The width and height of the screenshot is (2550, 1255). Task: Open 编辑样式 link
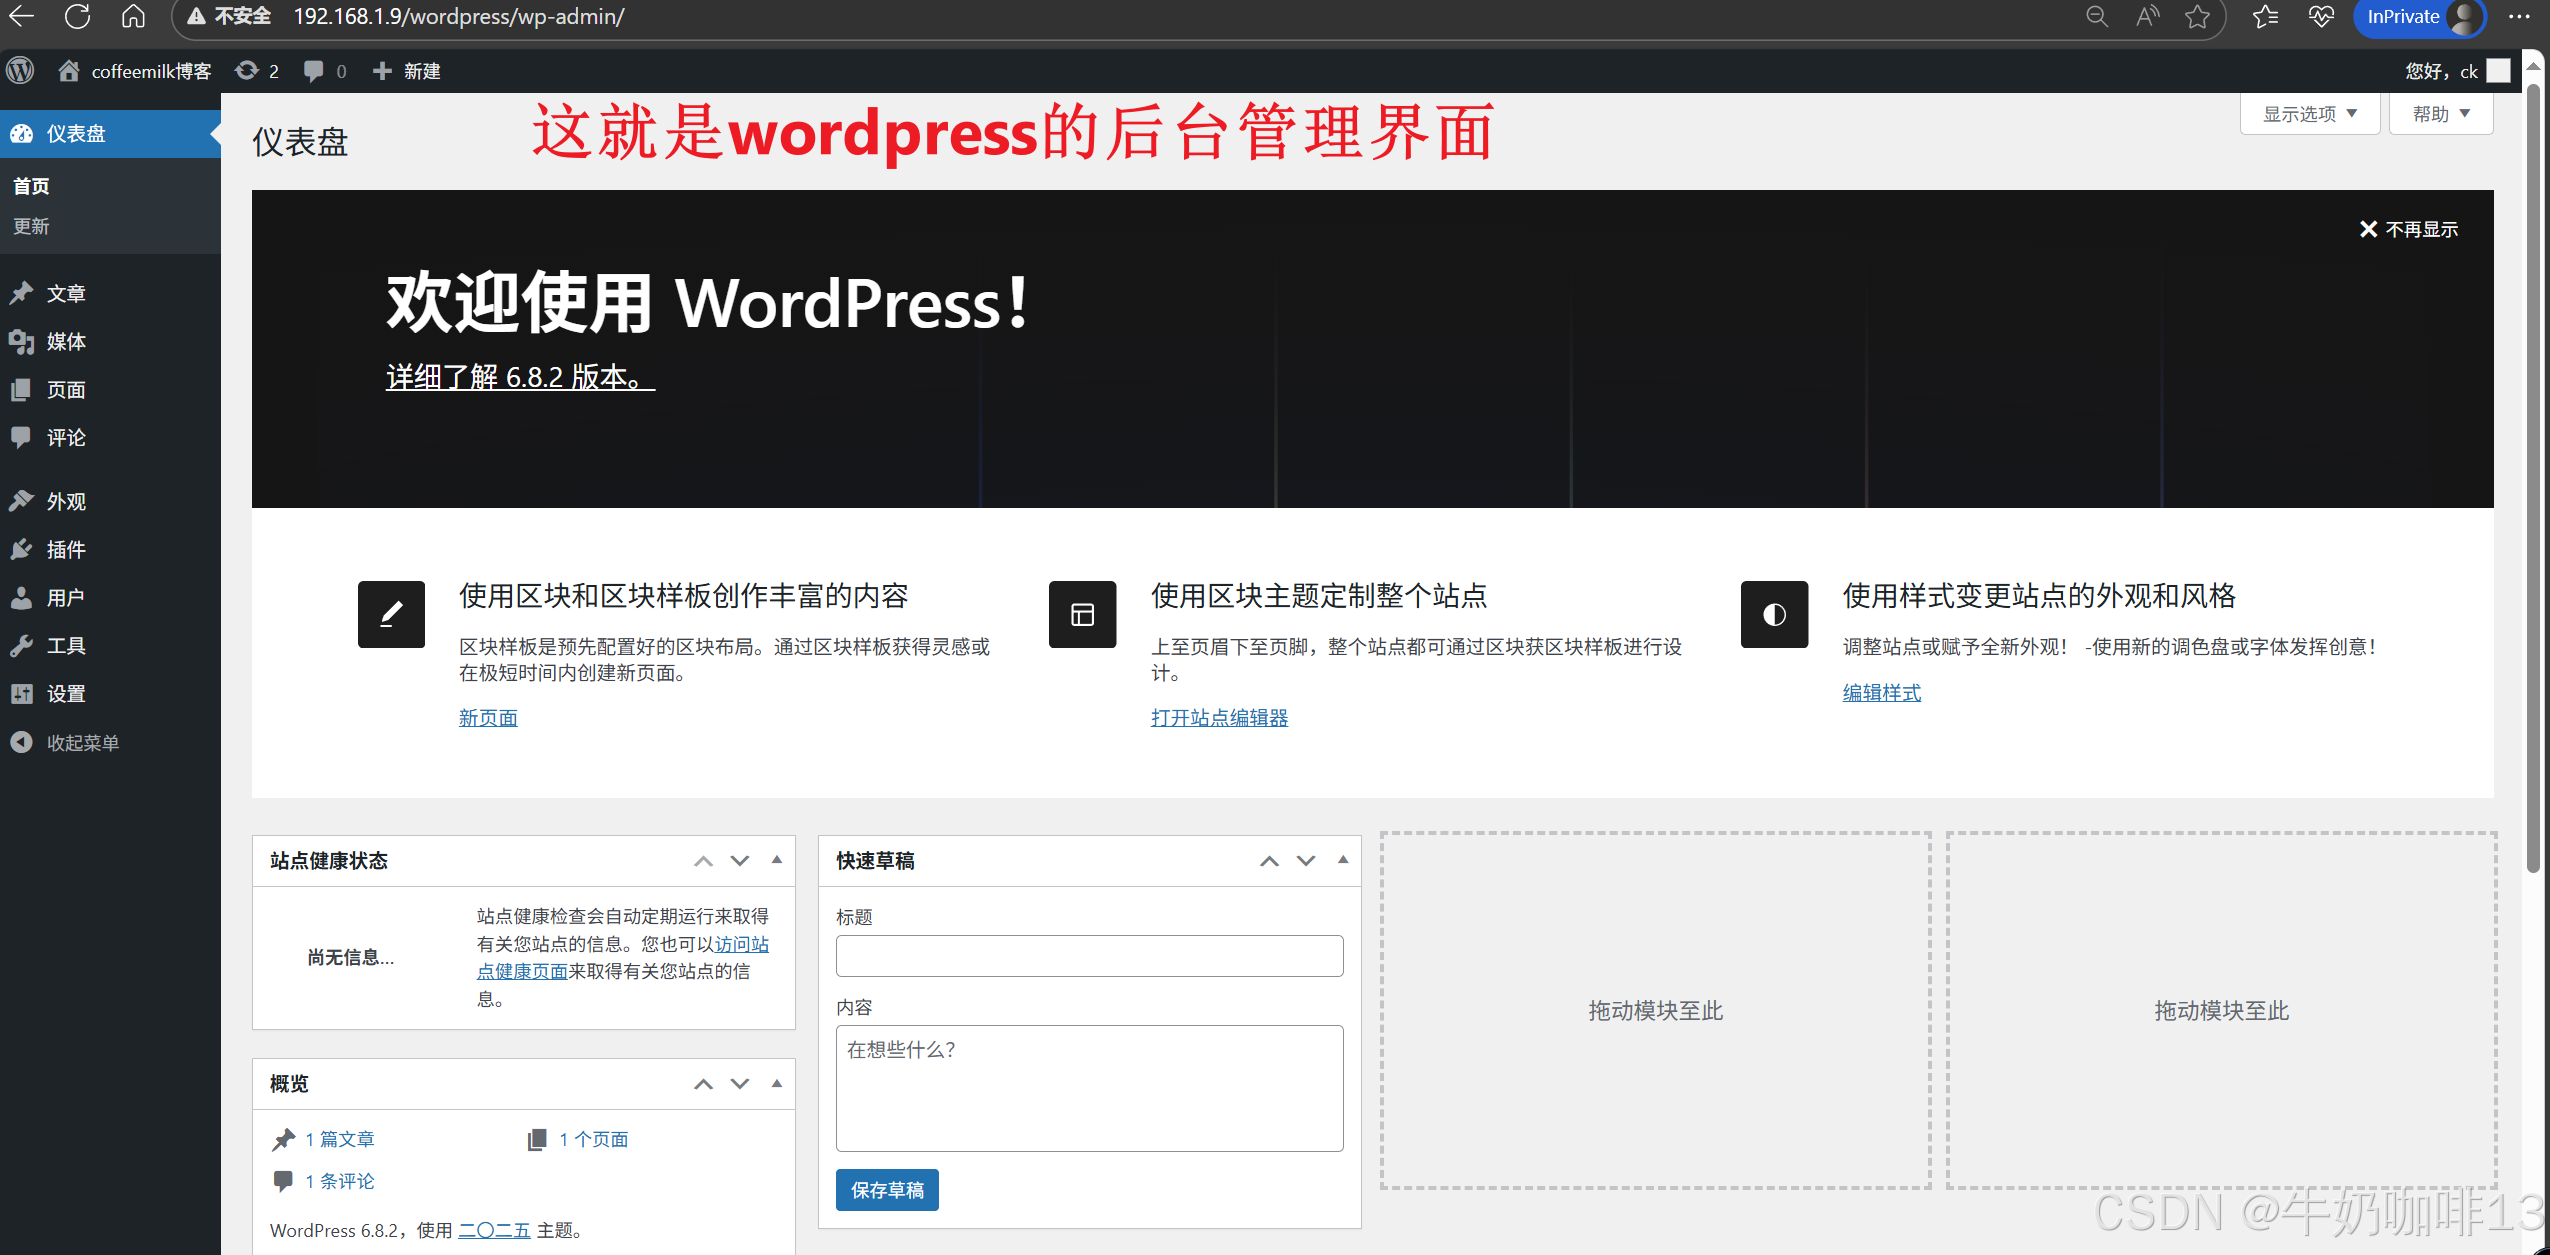(x=1881, y=692)
